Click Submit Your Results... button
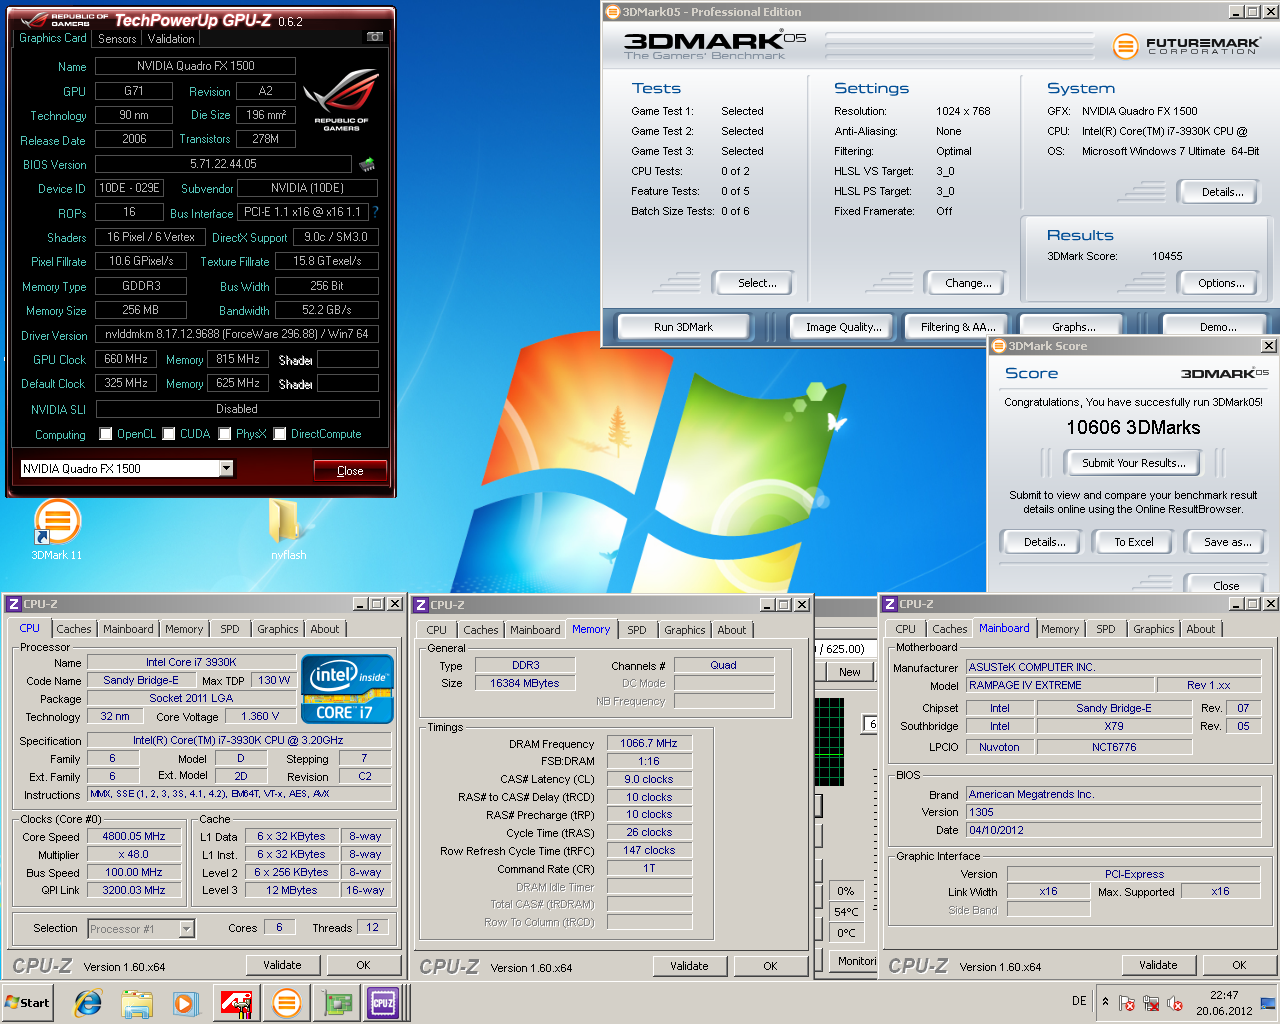Viewport: 1280px width, 1024px height. point(1134,463)
